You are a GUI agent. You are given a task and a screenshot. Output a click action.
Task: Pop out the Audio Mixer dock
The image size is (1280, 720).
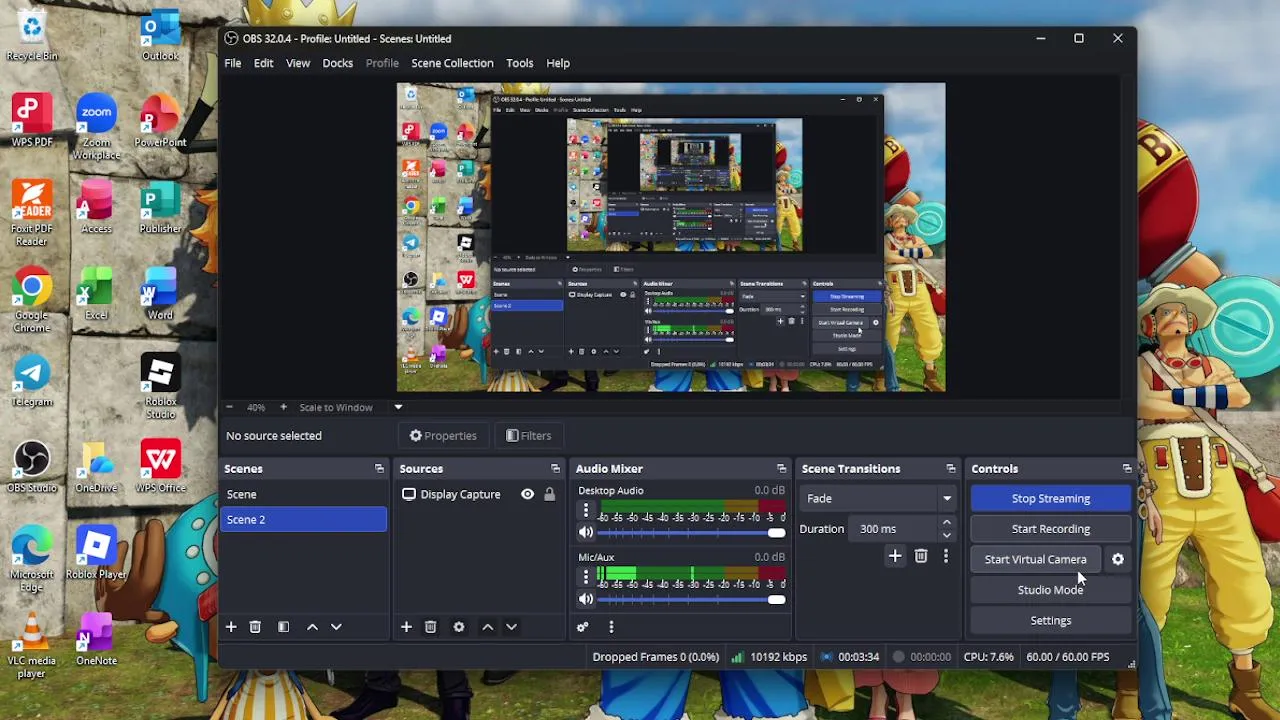781,469
